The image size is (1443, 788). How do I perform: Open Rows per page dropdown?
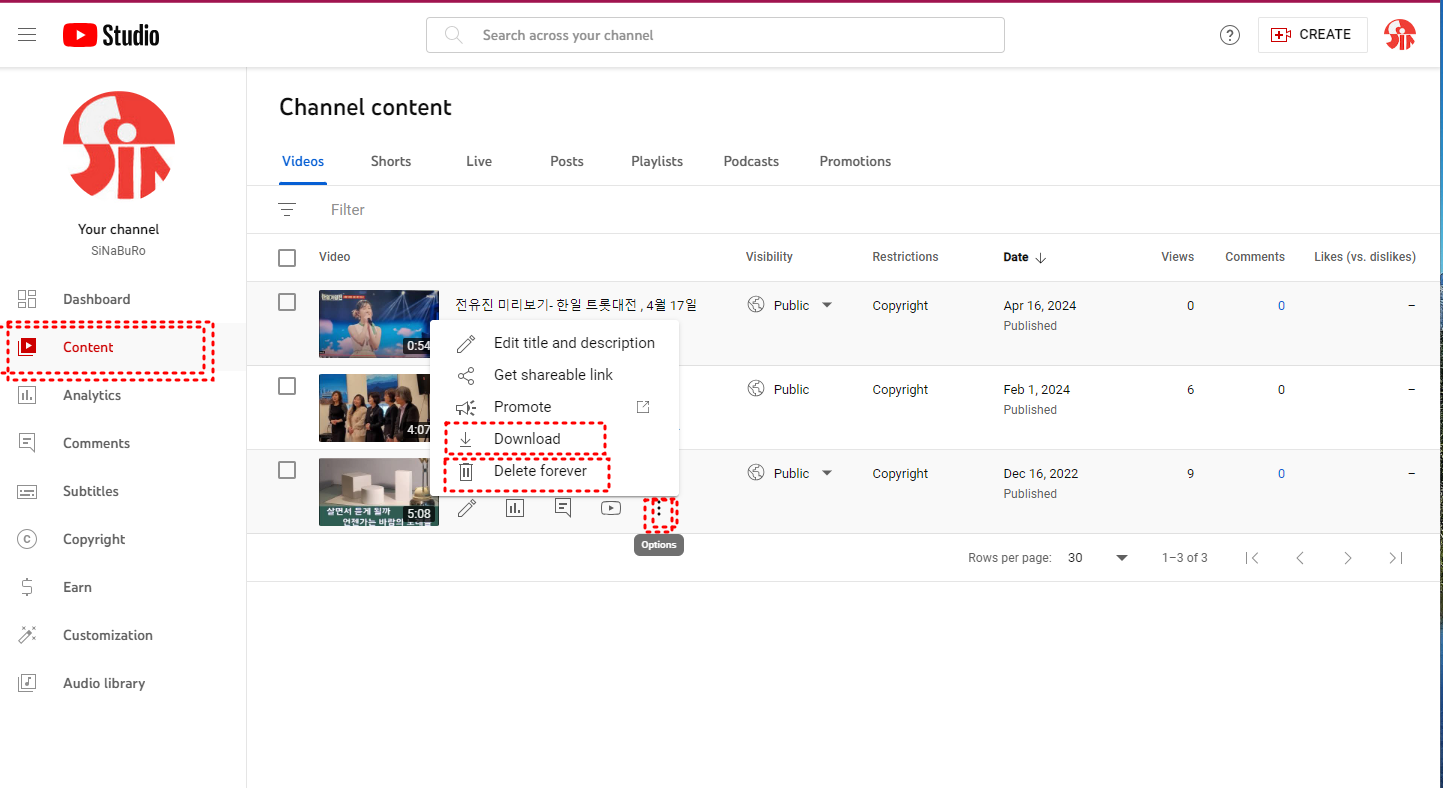1097,558
